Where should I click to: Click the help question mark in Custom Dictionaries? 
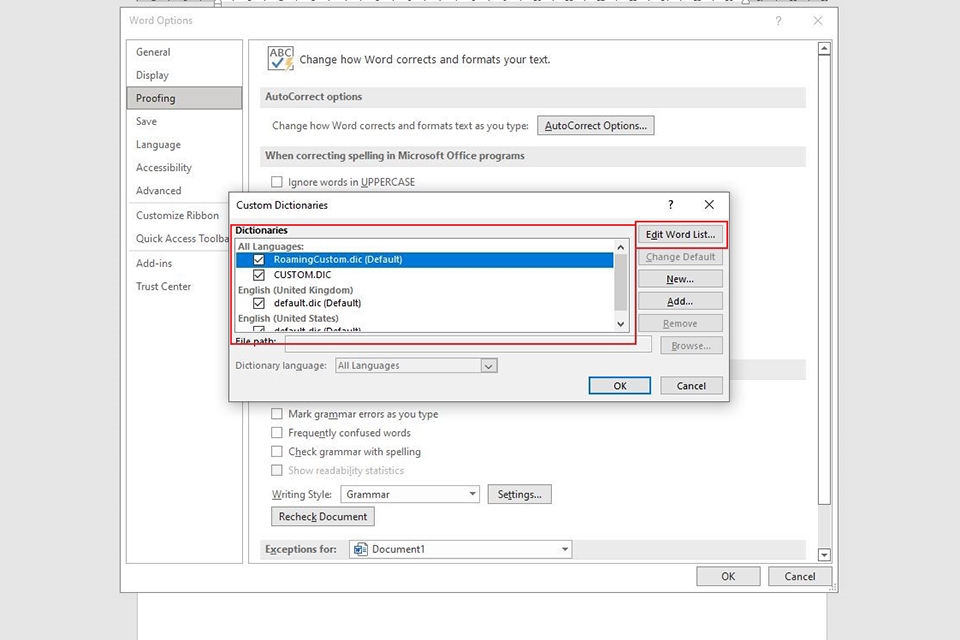pyautogui.click(x=670, y=205)
